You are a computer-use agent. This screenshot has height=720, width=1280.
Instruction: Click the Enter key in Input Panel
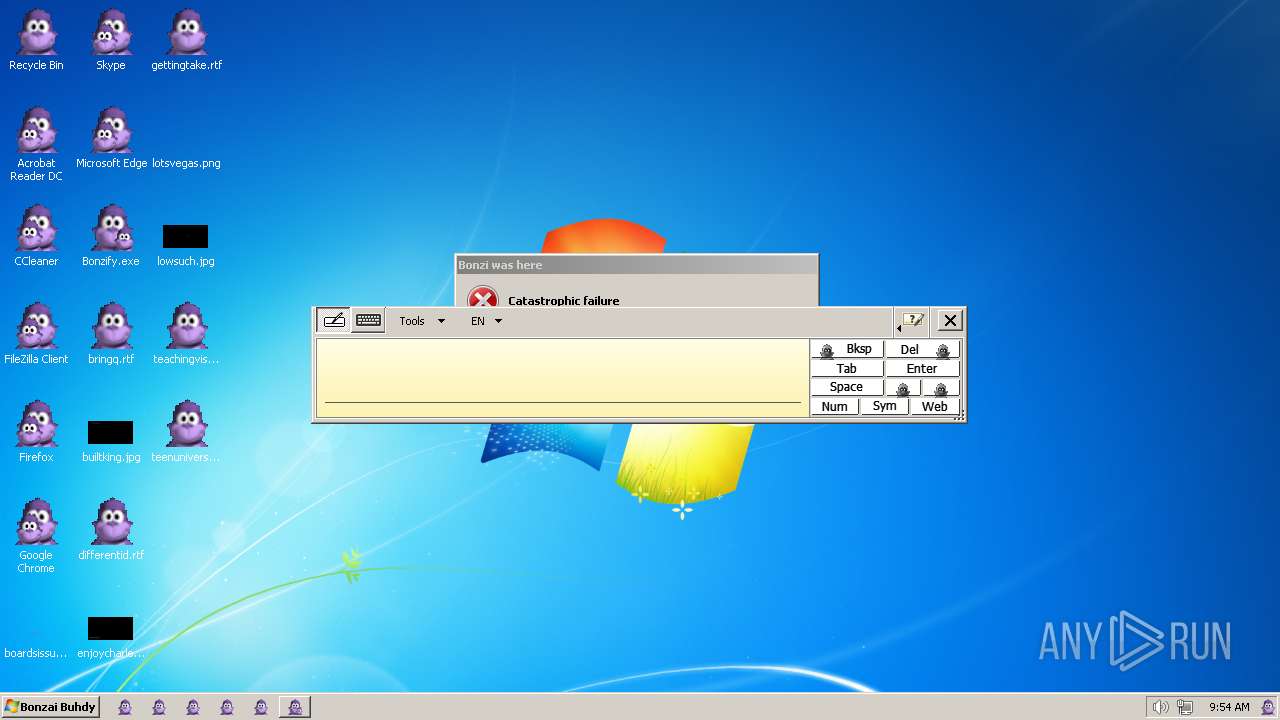click(x=922, y=368)
